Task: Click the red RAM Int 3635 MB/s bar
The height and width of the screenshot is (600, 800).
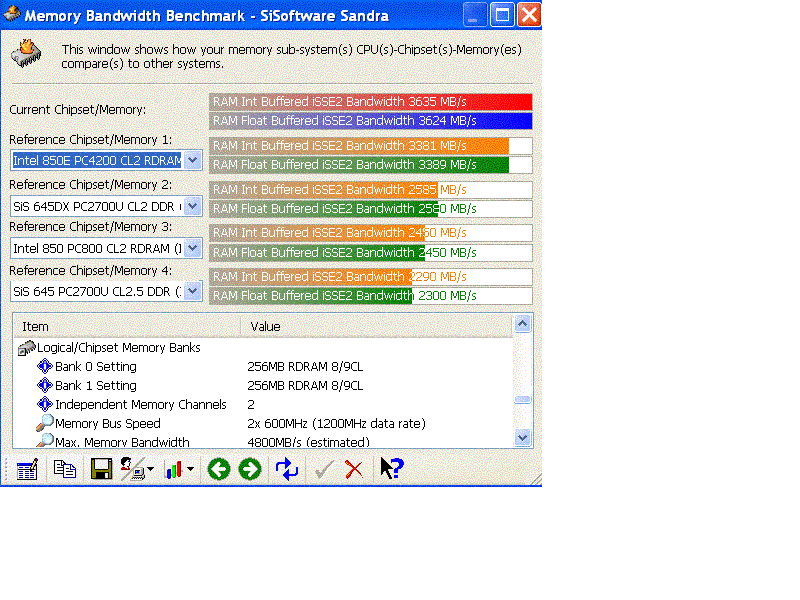Action: pos(370,102)
